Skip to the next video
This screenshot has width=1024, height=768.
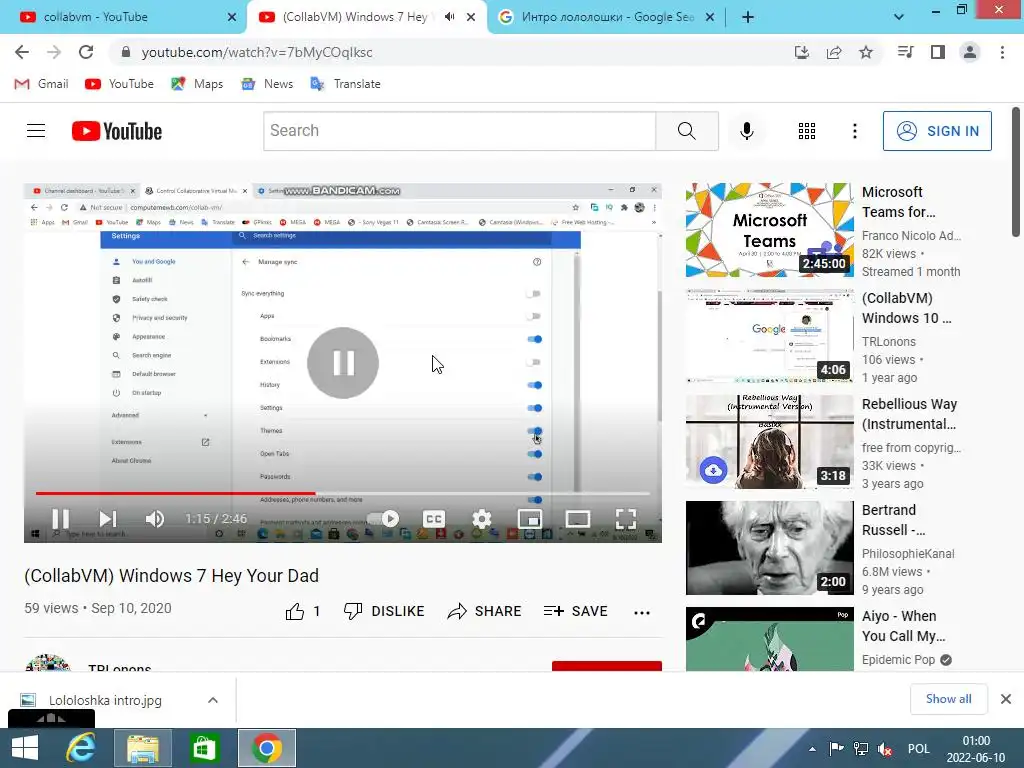click(108, 519)
